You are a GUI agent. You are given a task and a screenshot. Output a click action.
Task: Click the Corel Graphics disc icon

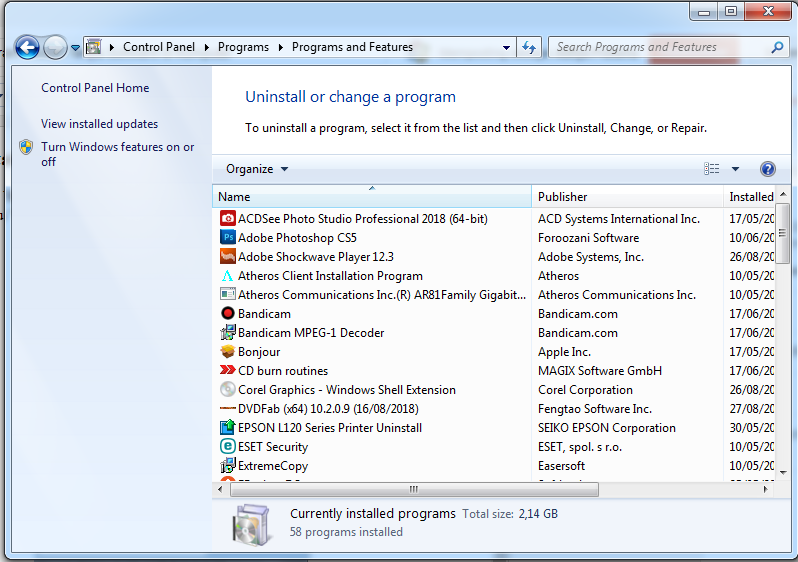coord(227,390)
